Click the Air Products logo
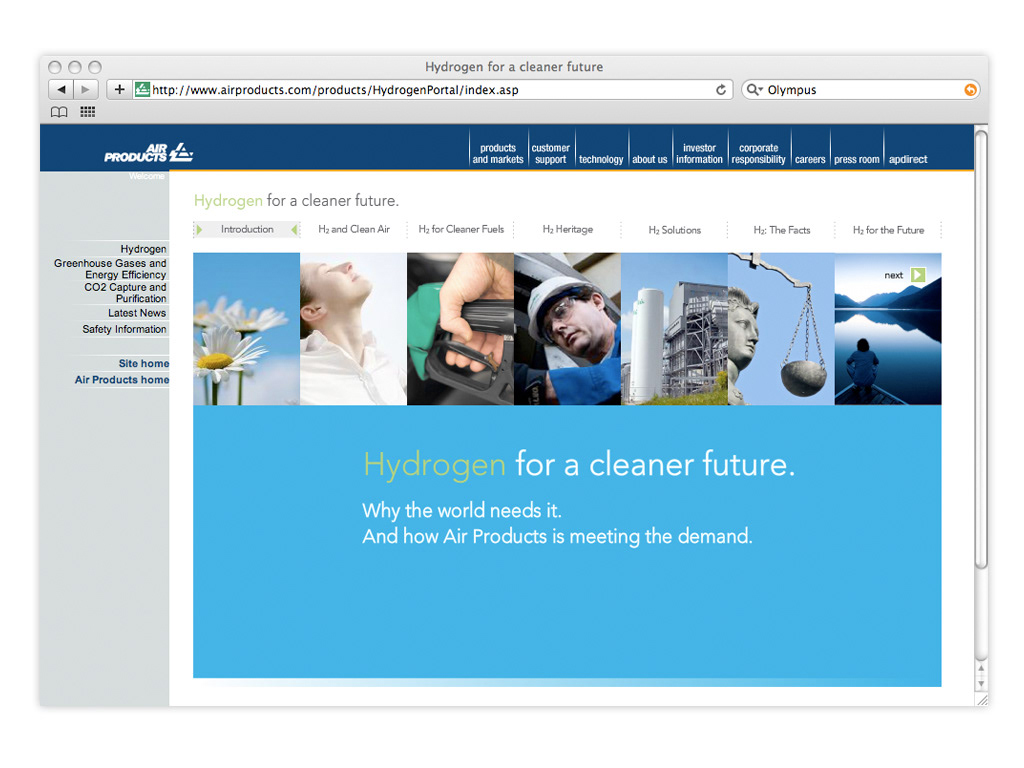This screenshot has width=1024, height=768. point(149,152)
